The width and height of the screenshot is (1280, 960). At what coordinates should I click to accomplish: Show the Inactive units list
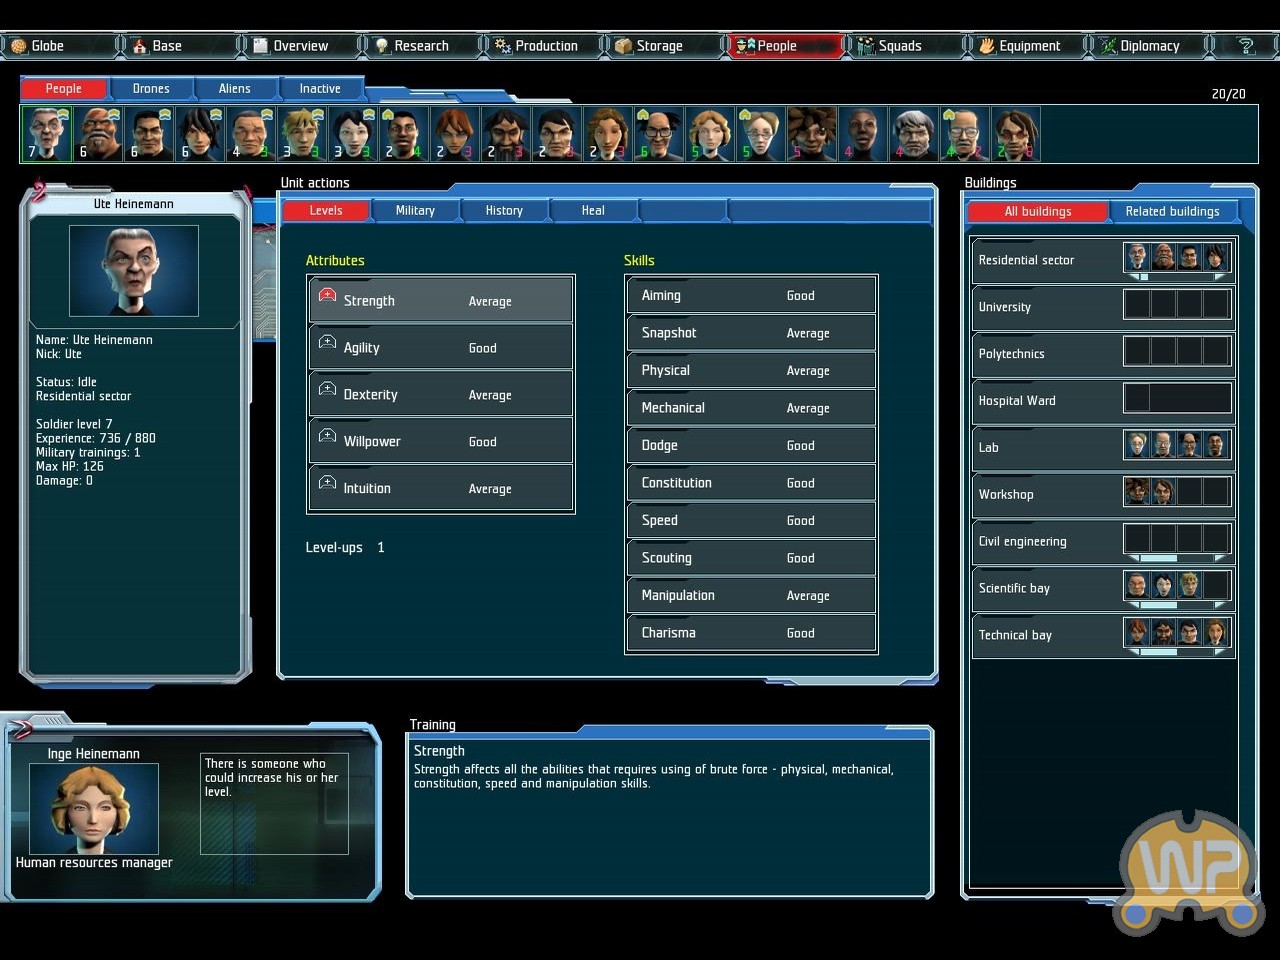320,89
